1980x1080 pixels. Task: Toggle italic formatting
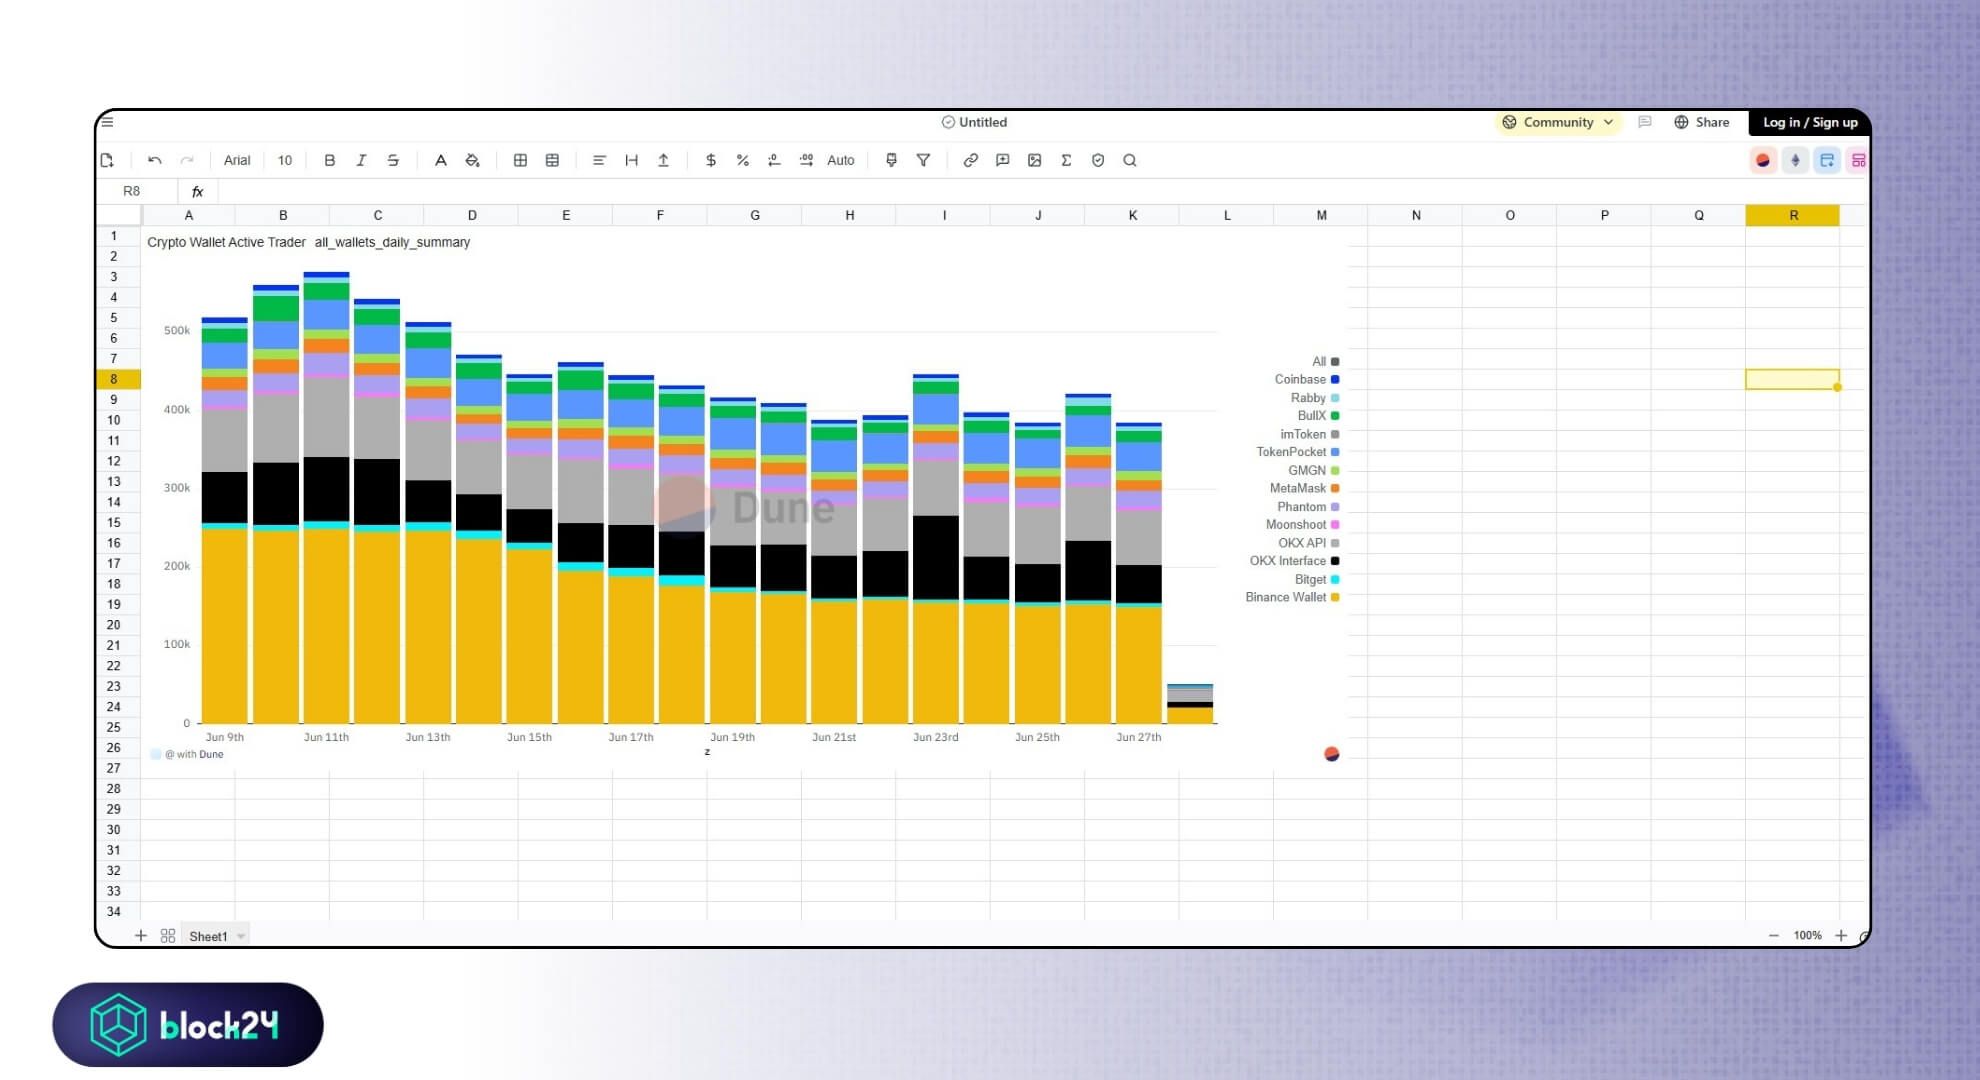click(x=361, y=160)
